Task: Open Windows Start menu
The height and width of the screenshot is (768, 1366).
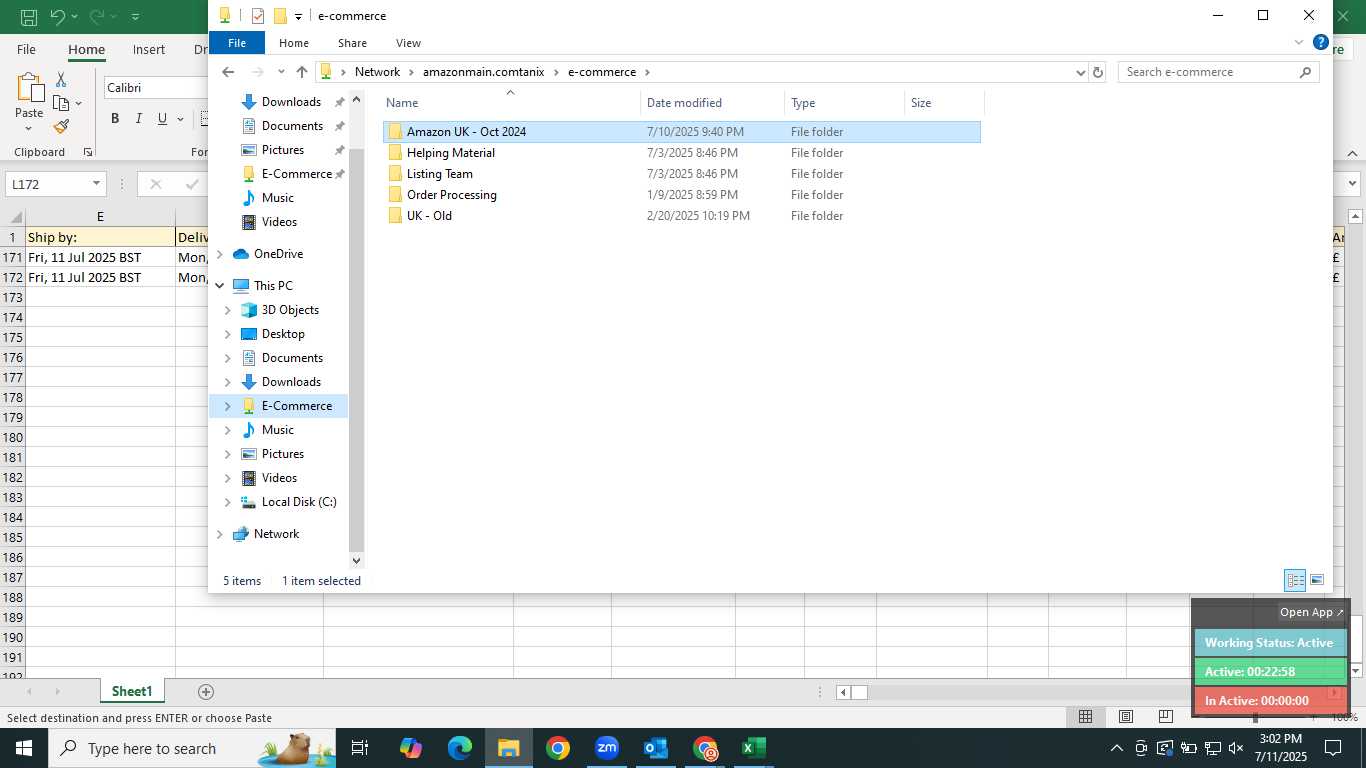Action: 24,748
